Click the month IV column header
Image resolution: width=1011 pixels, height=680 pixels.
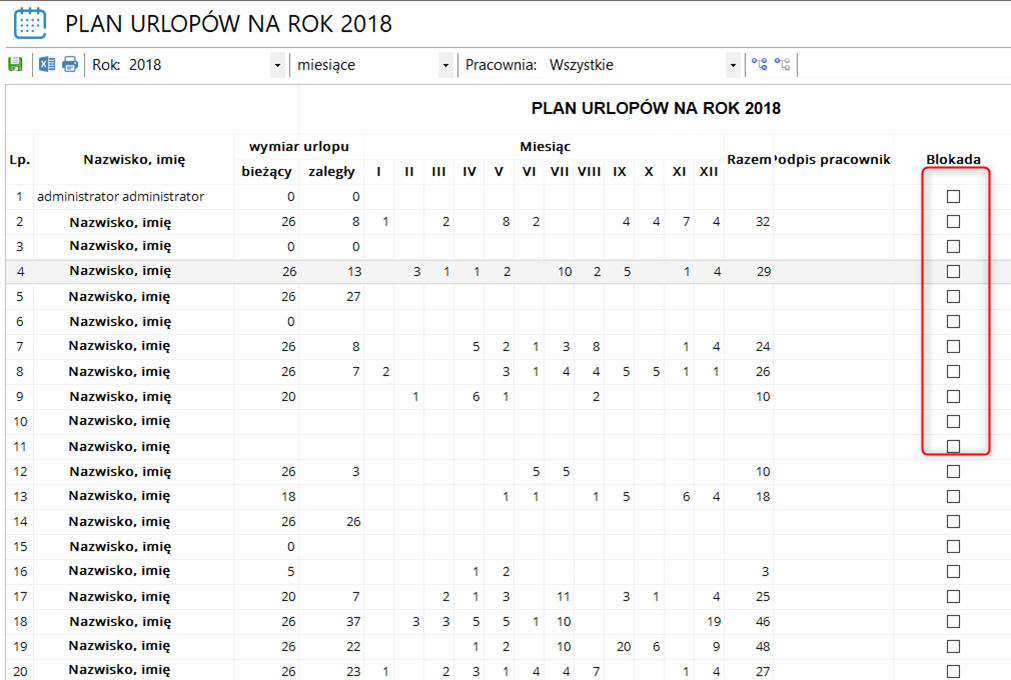coord(469,171)
